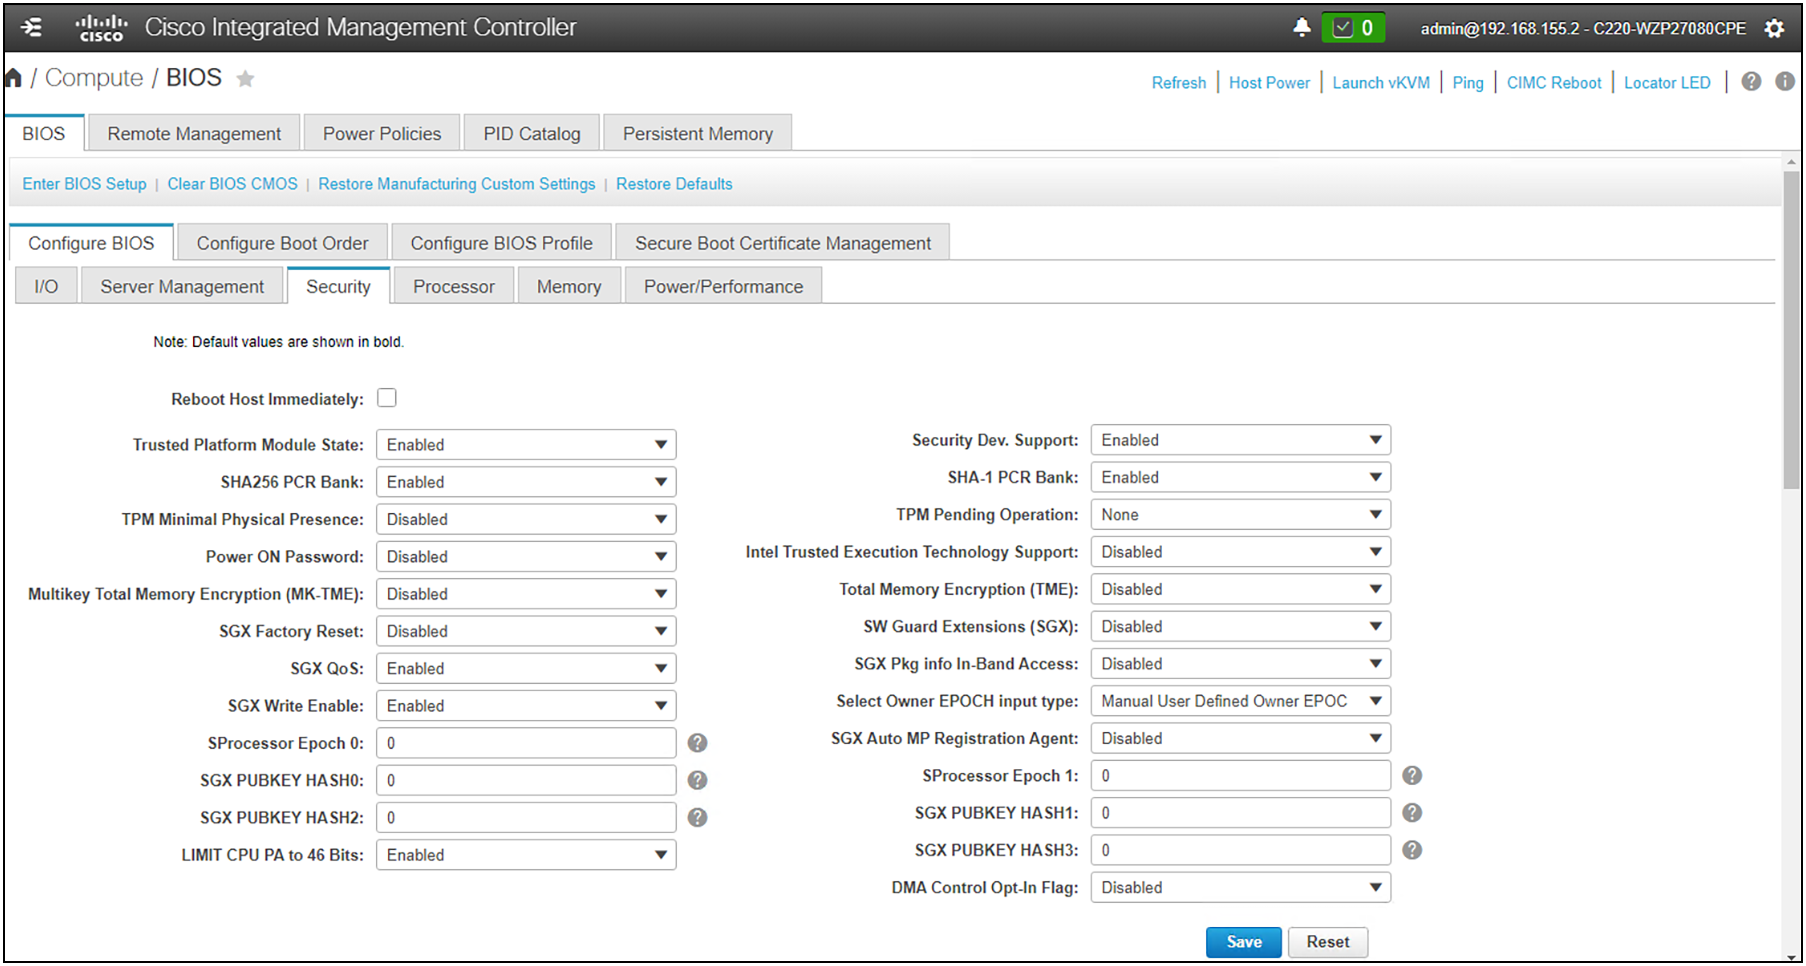Viewport: 1806px width, 966px height.
Task: Select the Power/Performance tab
Action: [x=723, y=286]
